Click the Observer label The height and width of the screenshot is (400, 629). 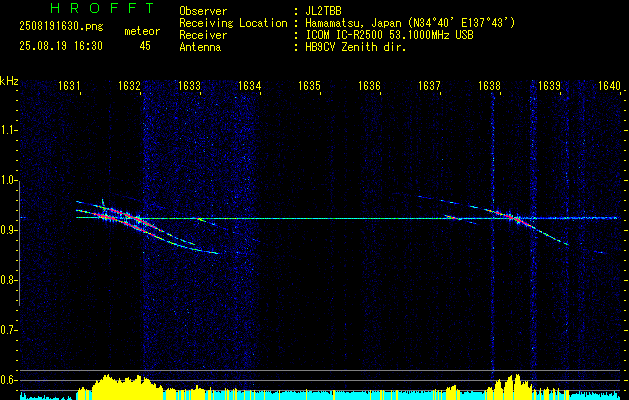(x=203, y=11)
